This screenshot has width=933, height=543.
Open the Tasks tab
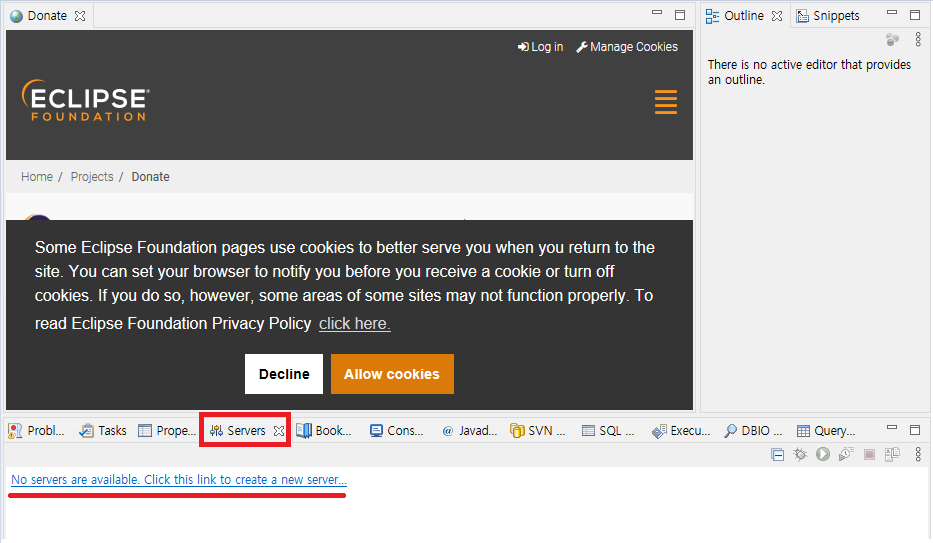point(103,431)
